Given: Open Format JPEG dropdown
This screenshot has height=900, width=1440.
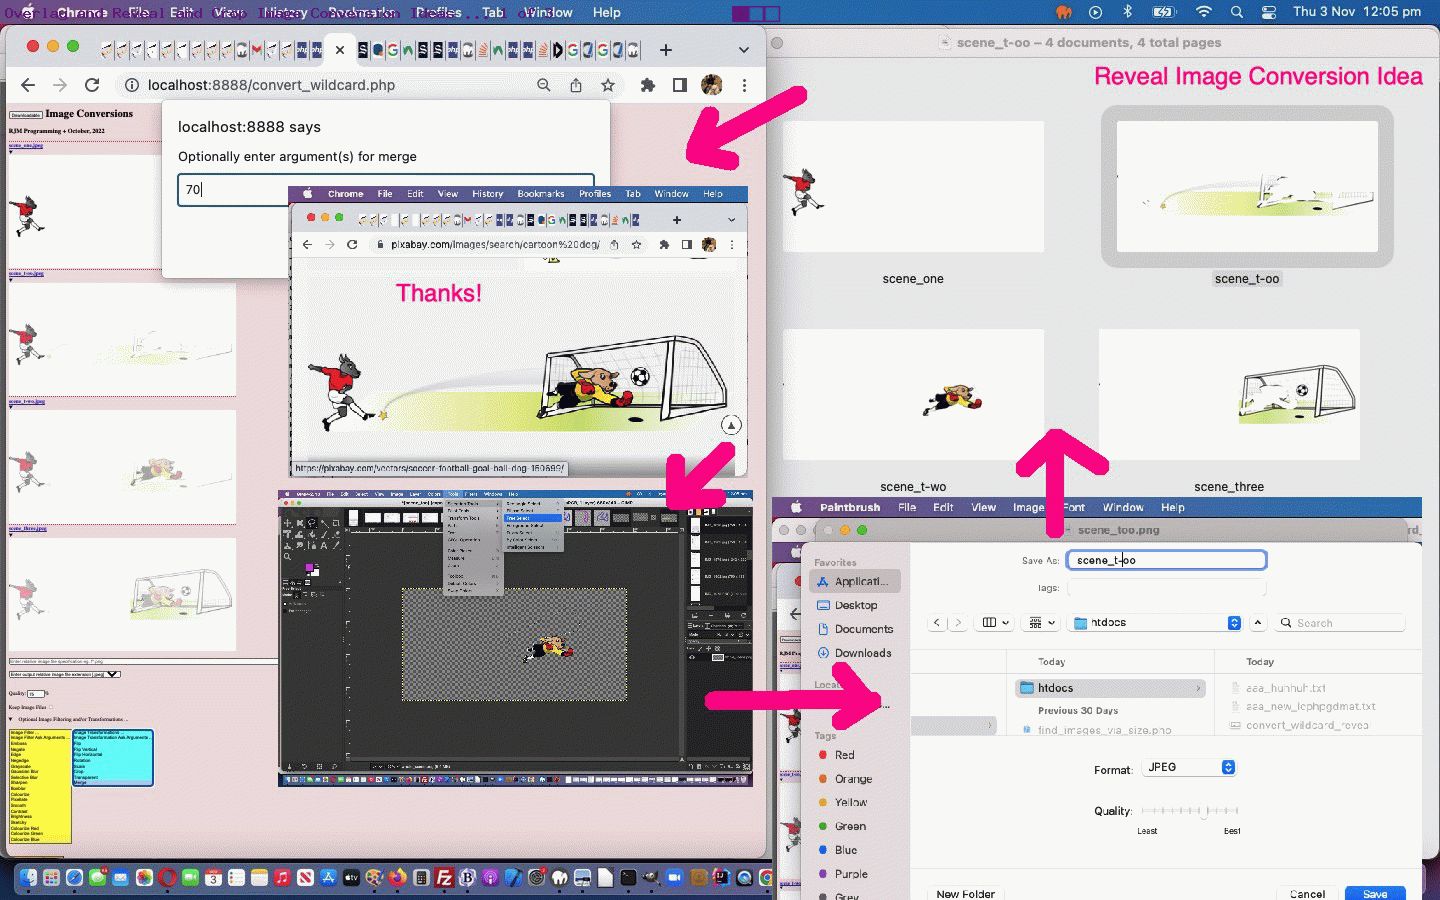Looking at the screenshot, I should pyautogui.click(x=1189, y=767).
